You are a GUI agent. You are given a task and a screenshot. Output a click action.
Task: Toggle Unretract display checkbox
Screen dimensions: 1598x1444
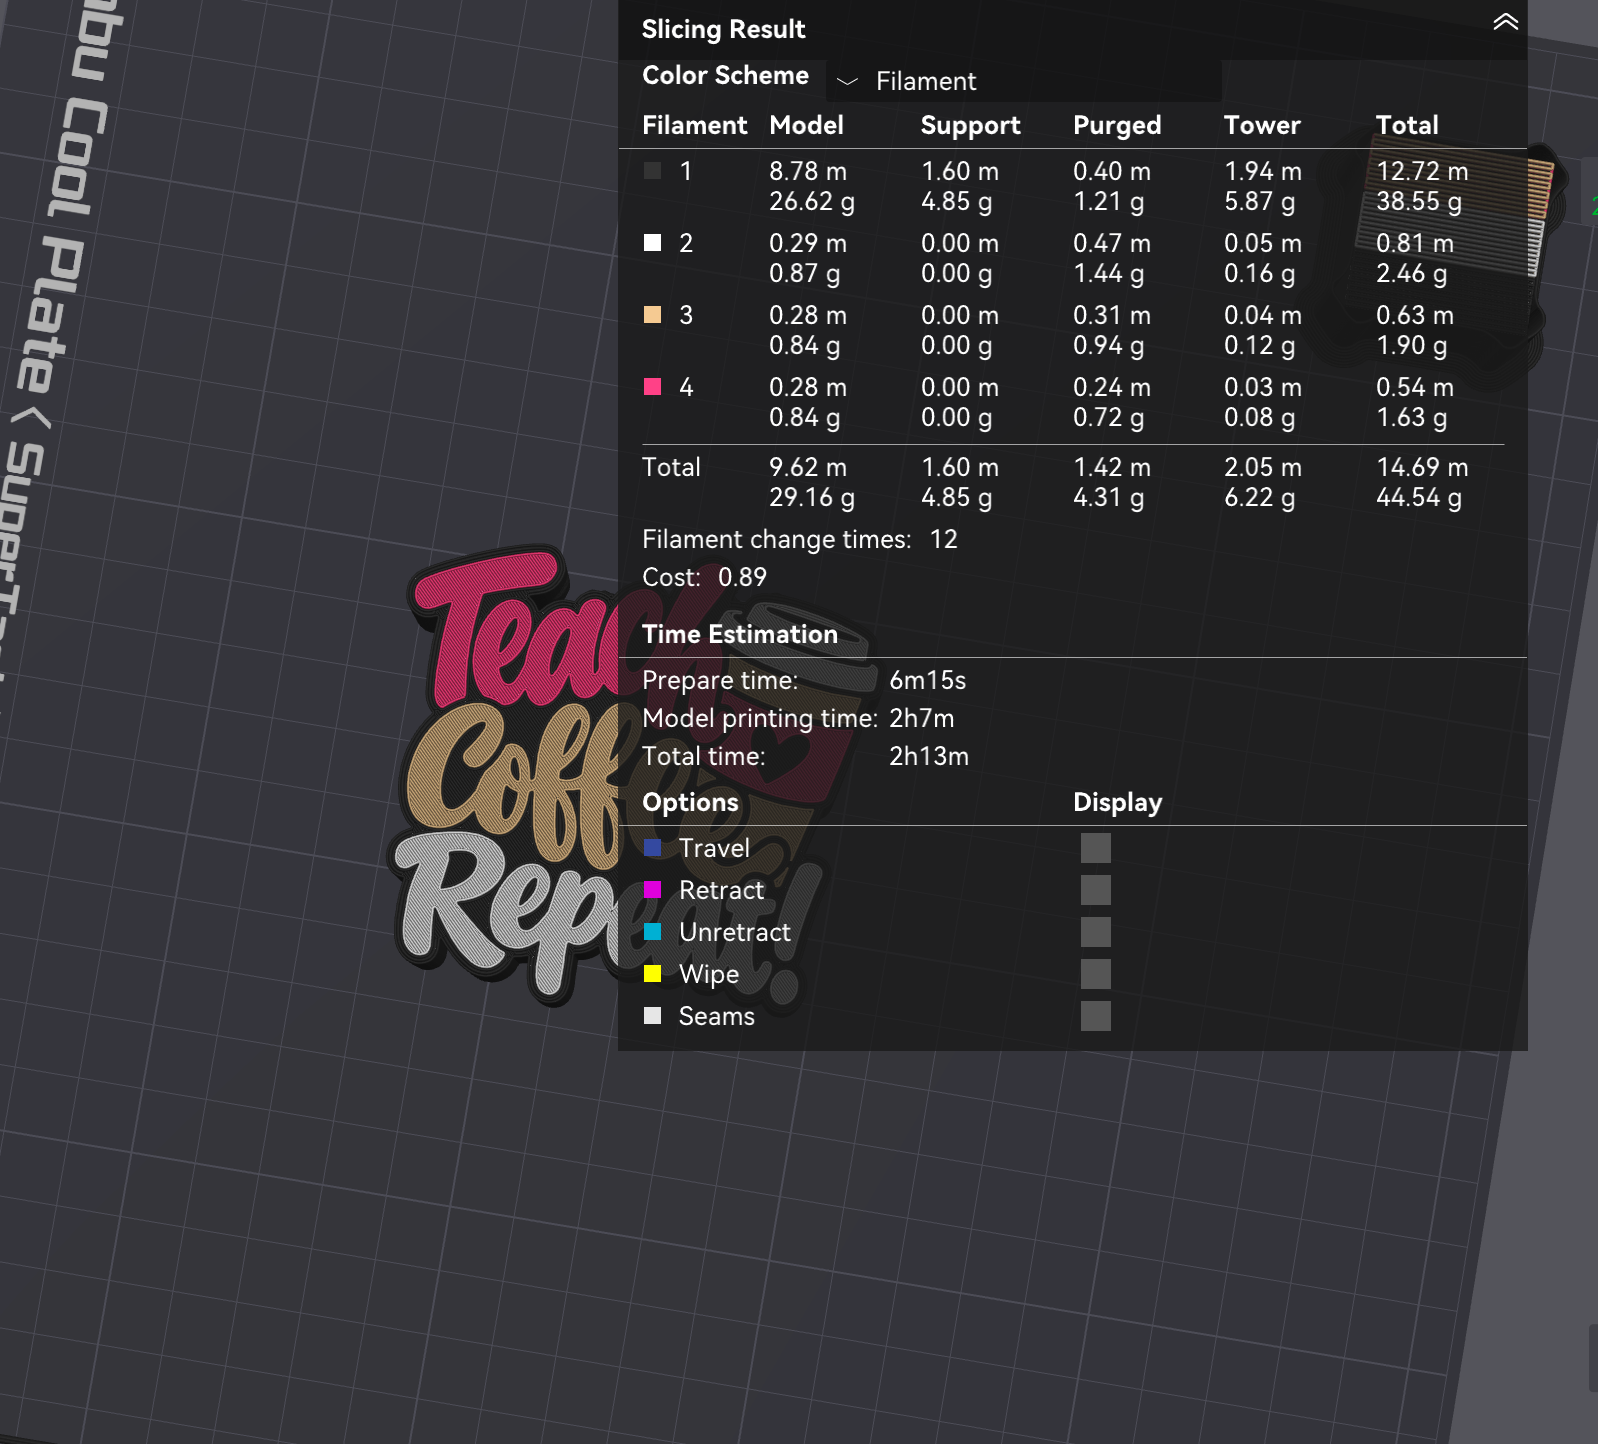click(1096, 932)
